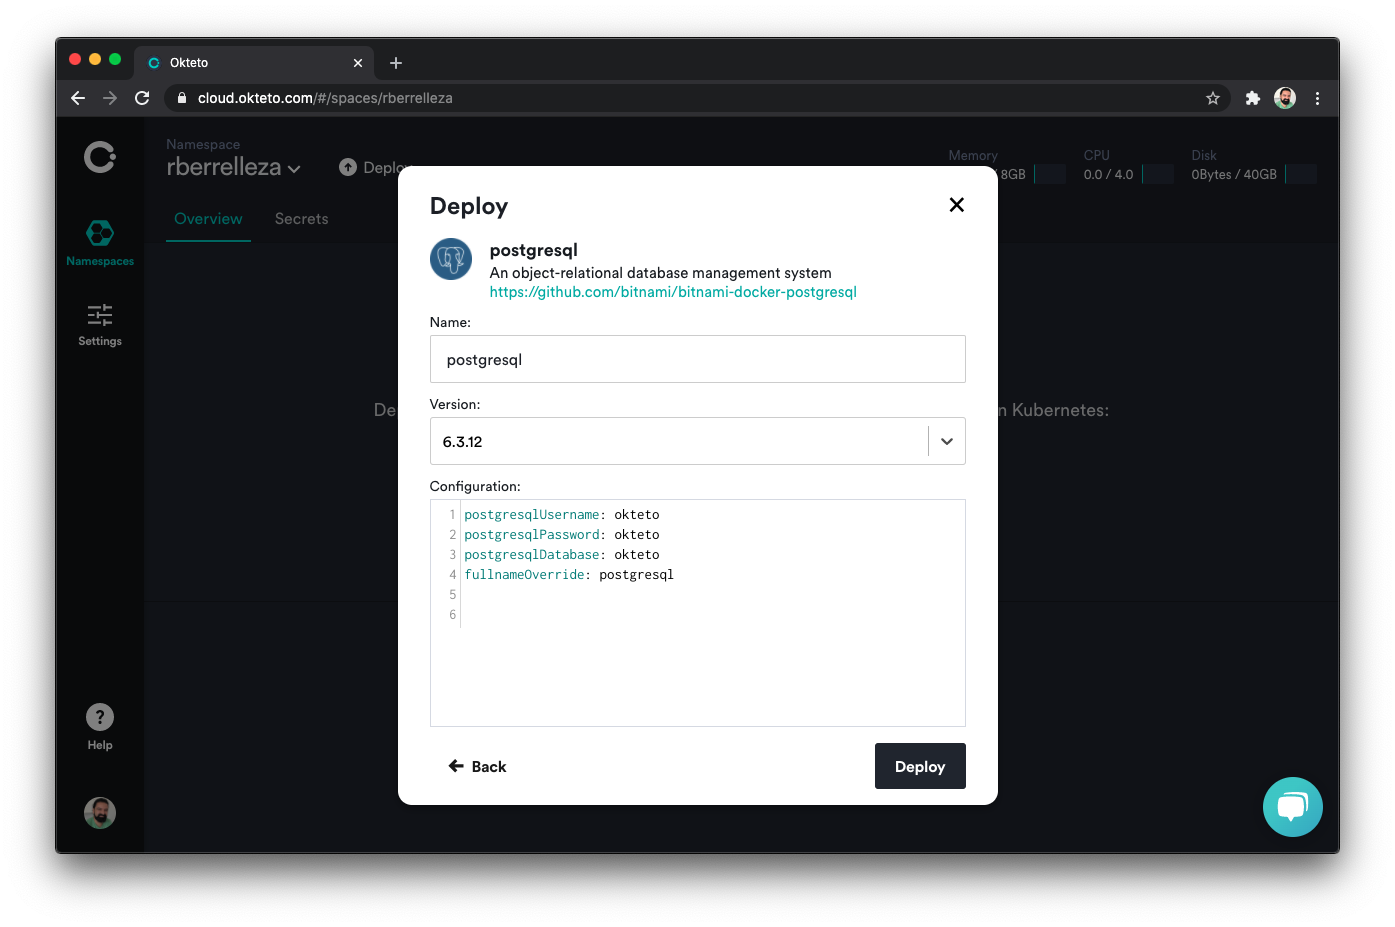Go back in browser history
The height and width of the screenshot is (927, 1395).
[78, 98]
